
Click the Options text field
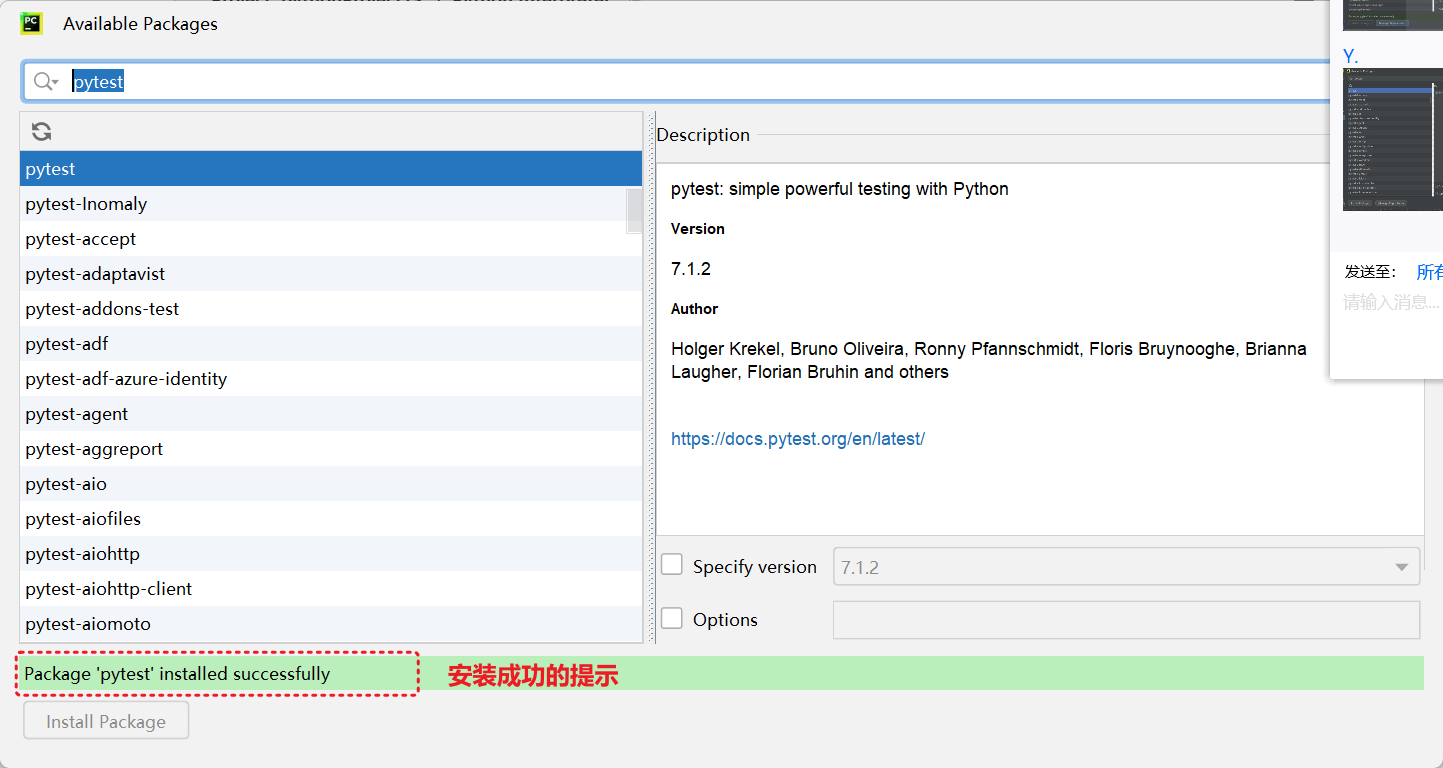coord(1126,620)
